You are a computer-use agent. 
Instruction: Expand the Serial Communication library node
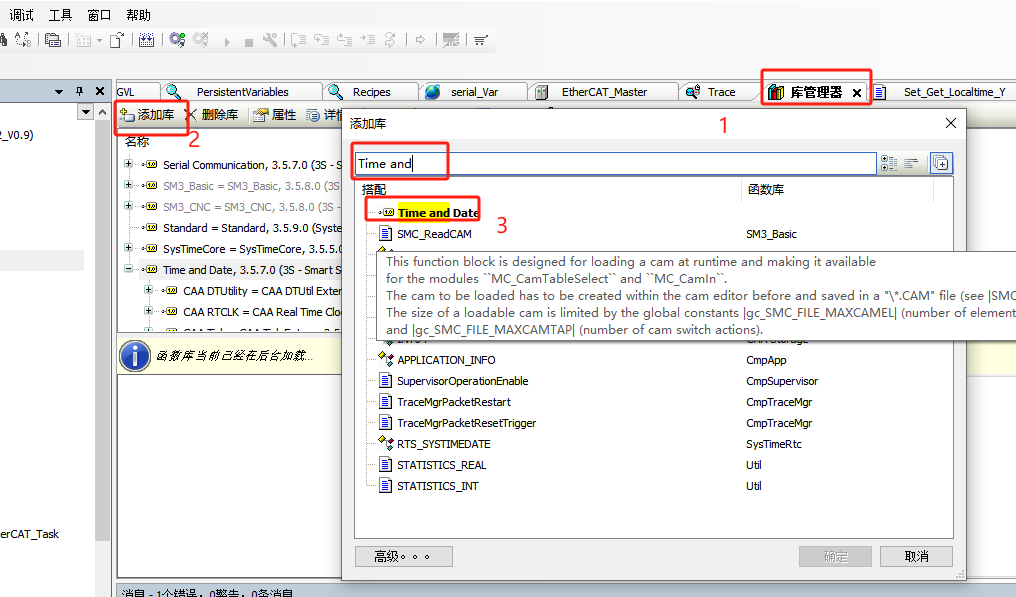(x=128, y=163)
